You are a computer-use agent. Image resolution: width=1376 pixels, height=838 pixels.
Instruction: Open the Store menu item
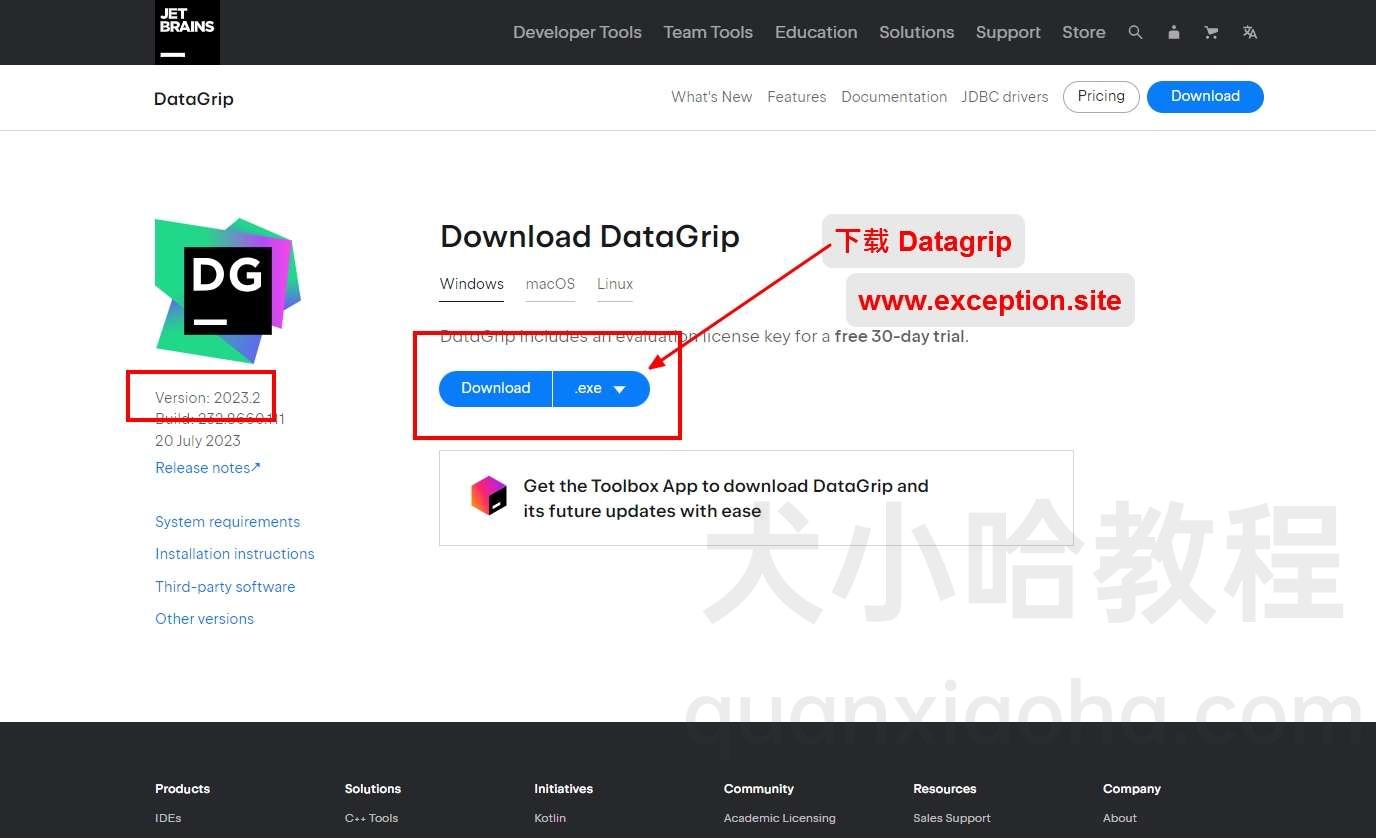coord(1084,32)
